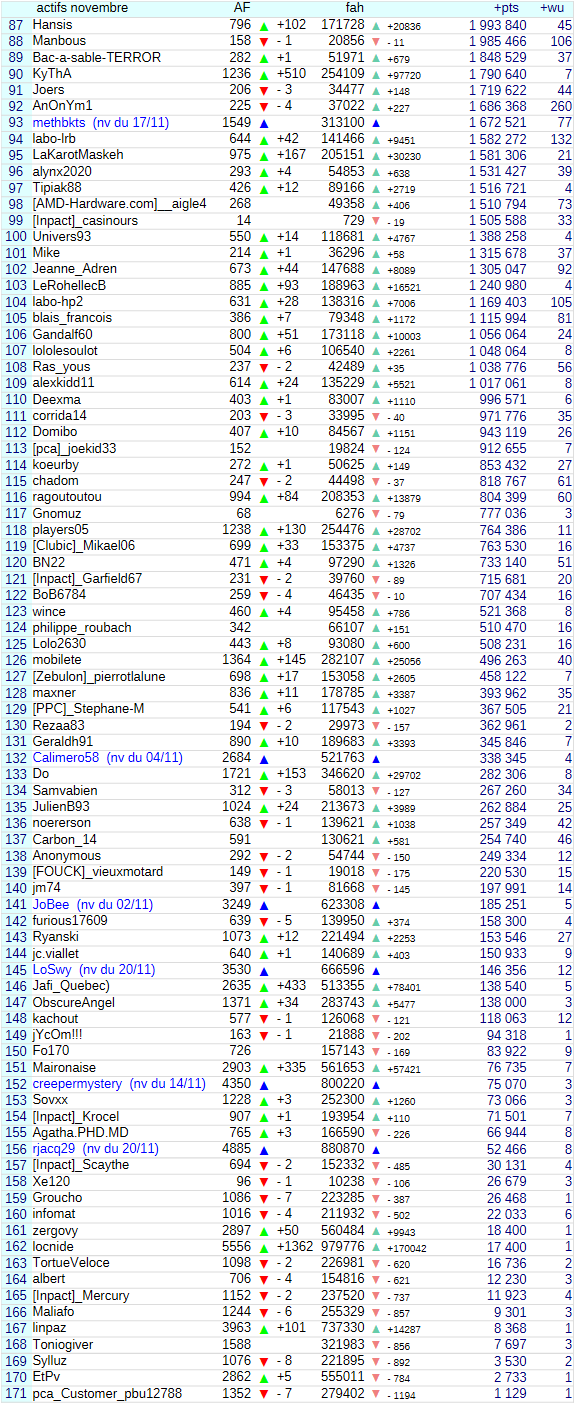Click the green up arrow beside Hansis AF
This screenshot has width=575, height=1420.
[x=264, y=25]
